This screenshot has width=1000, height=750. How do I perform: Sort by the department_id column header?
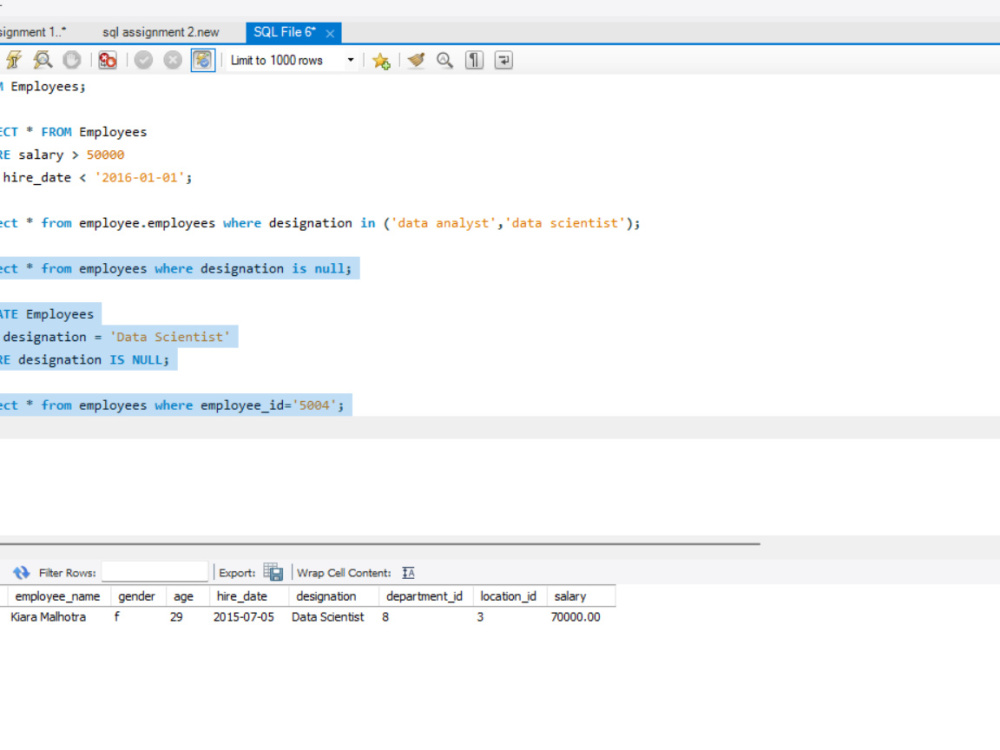click(x=425, y=596)
